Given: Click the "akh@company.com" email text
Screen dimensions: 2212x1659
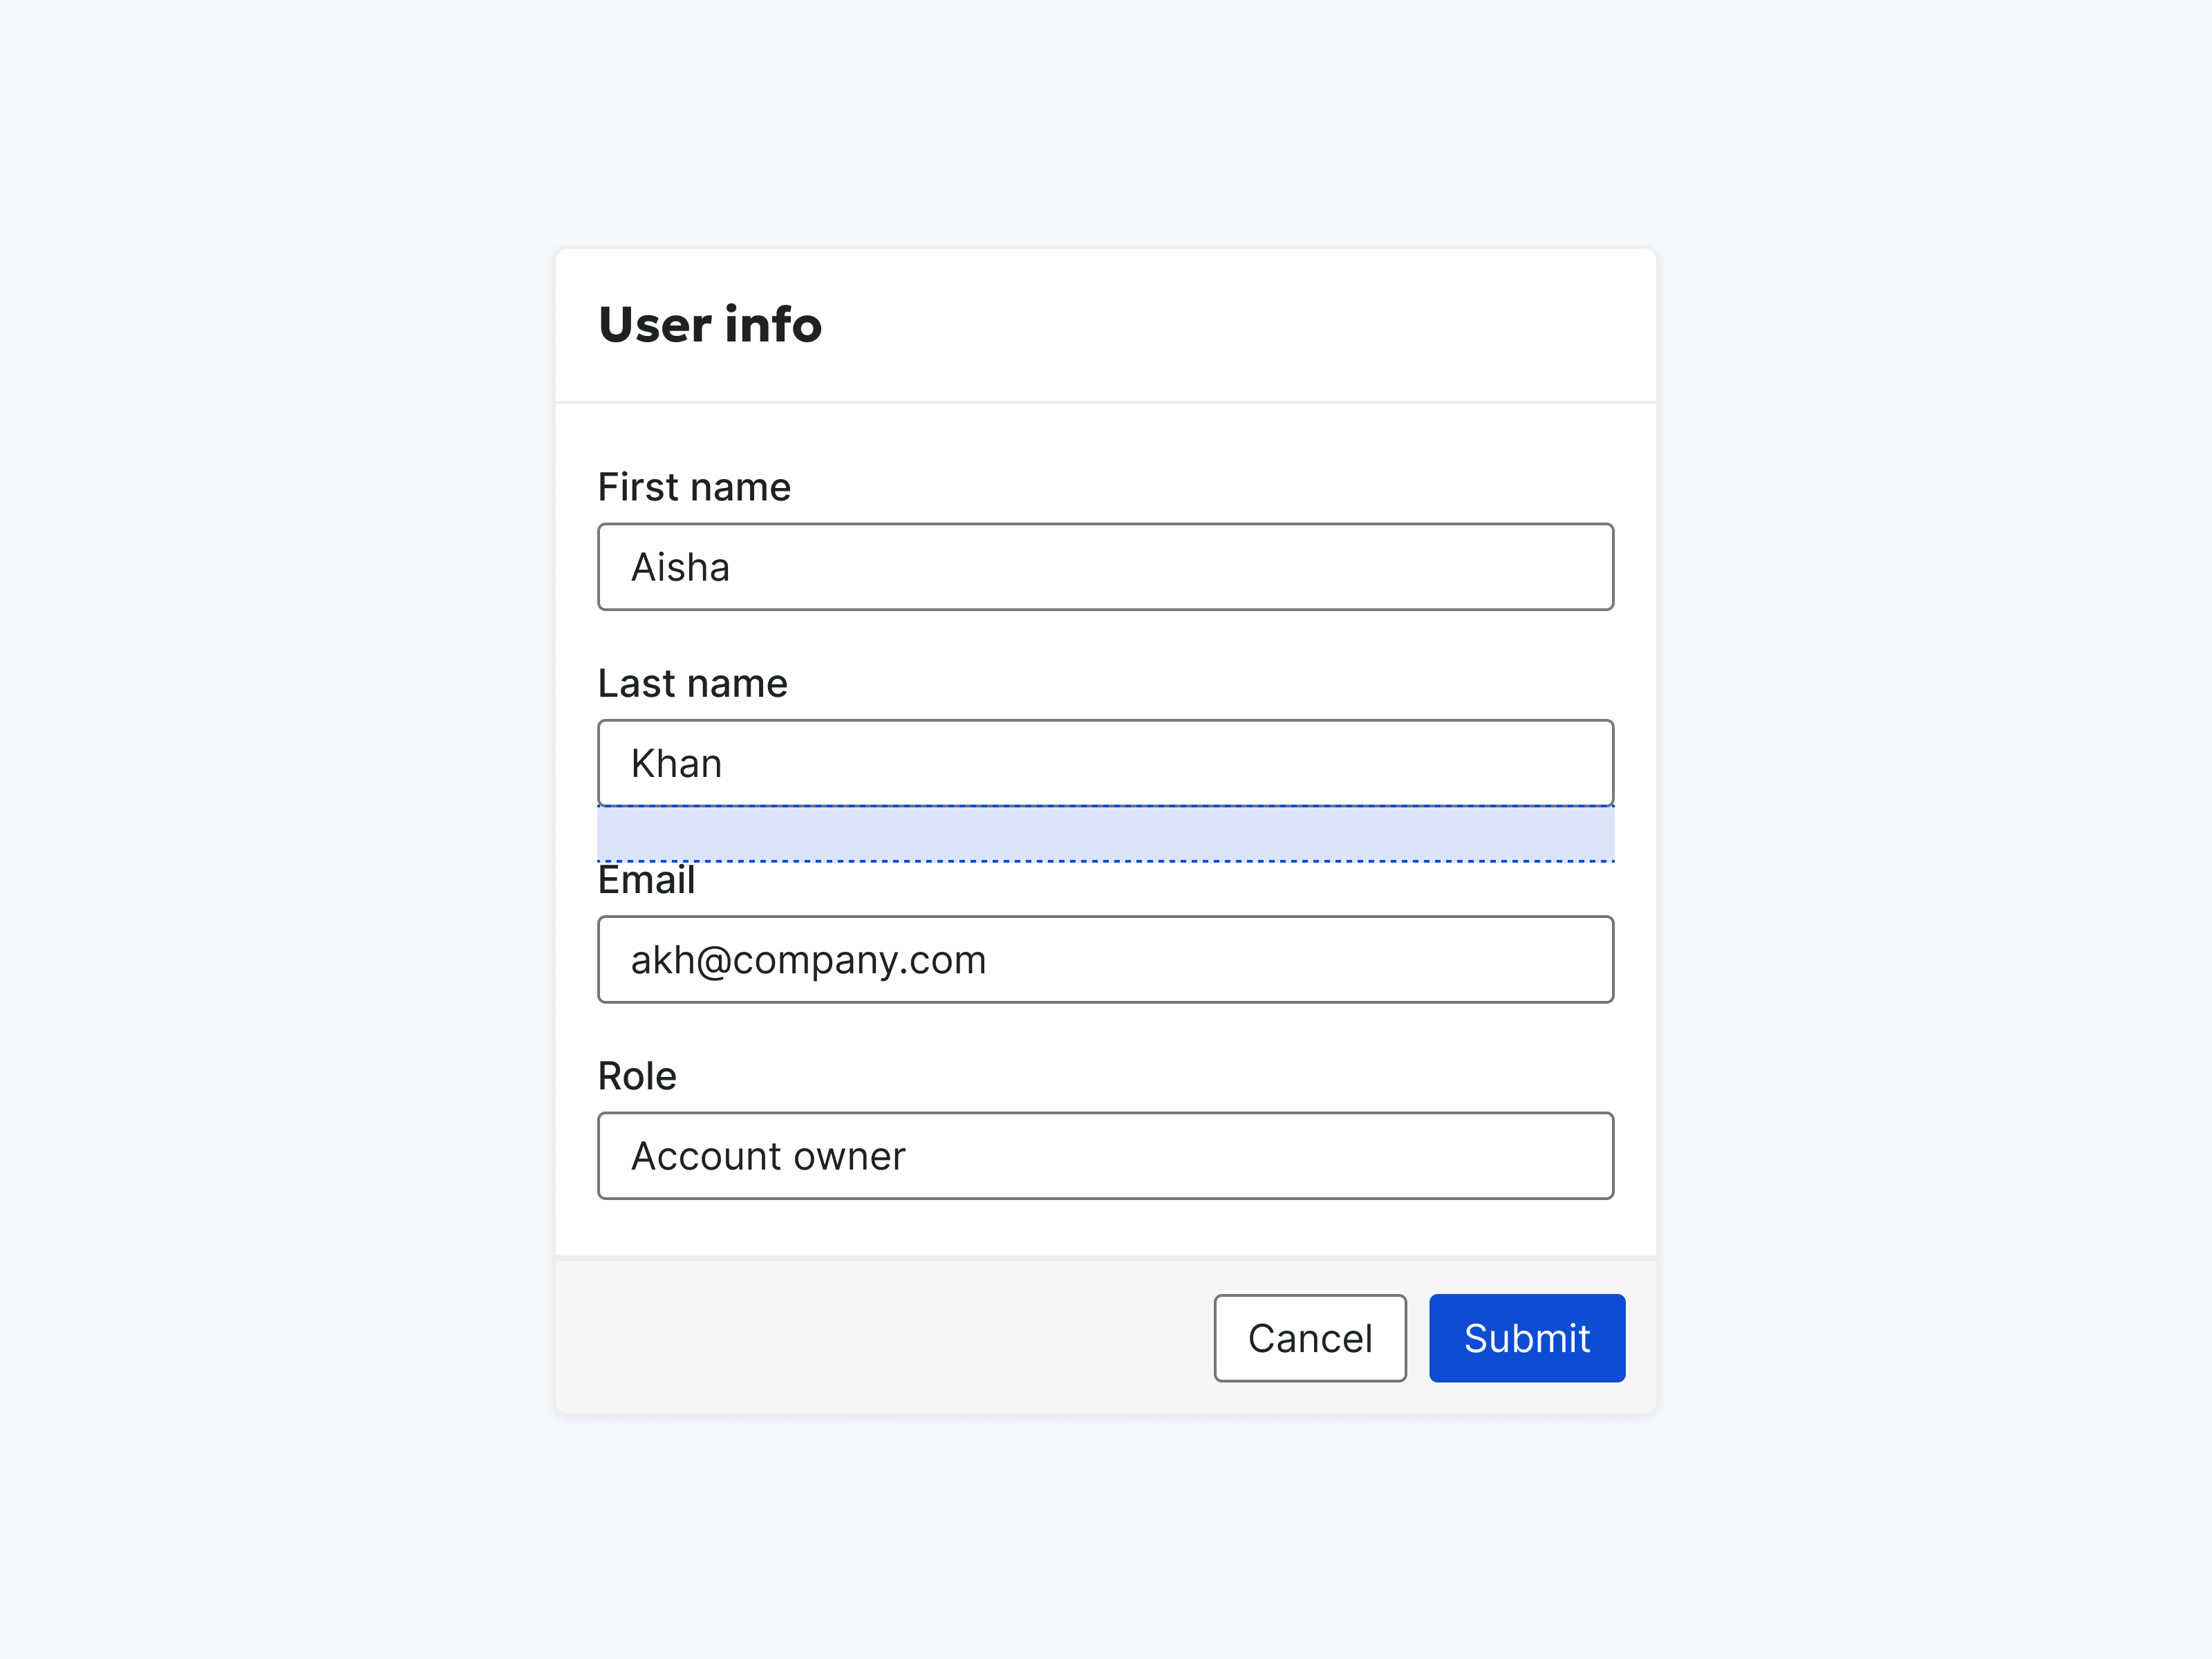Looking at the screenshot, I should coord(808,959).
